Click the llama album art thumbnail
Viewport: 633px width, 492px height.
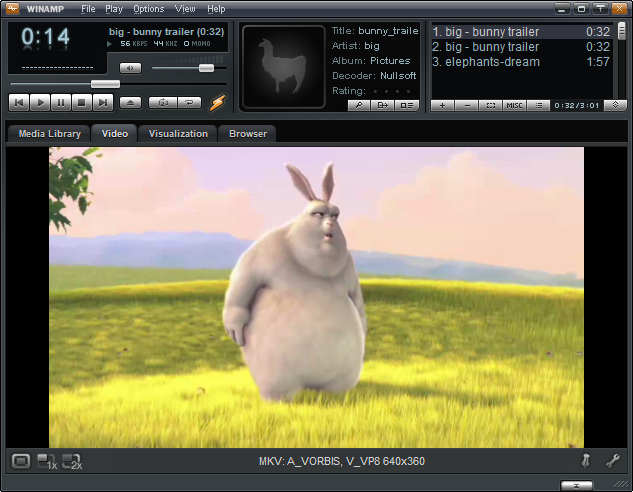pos(283,67)
